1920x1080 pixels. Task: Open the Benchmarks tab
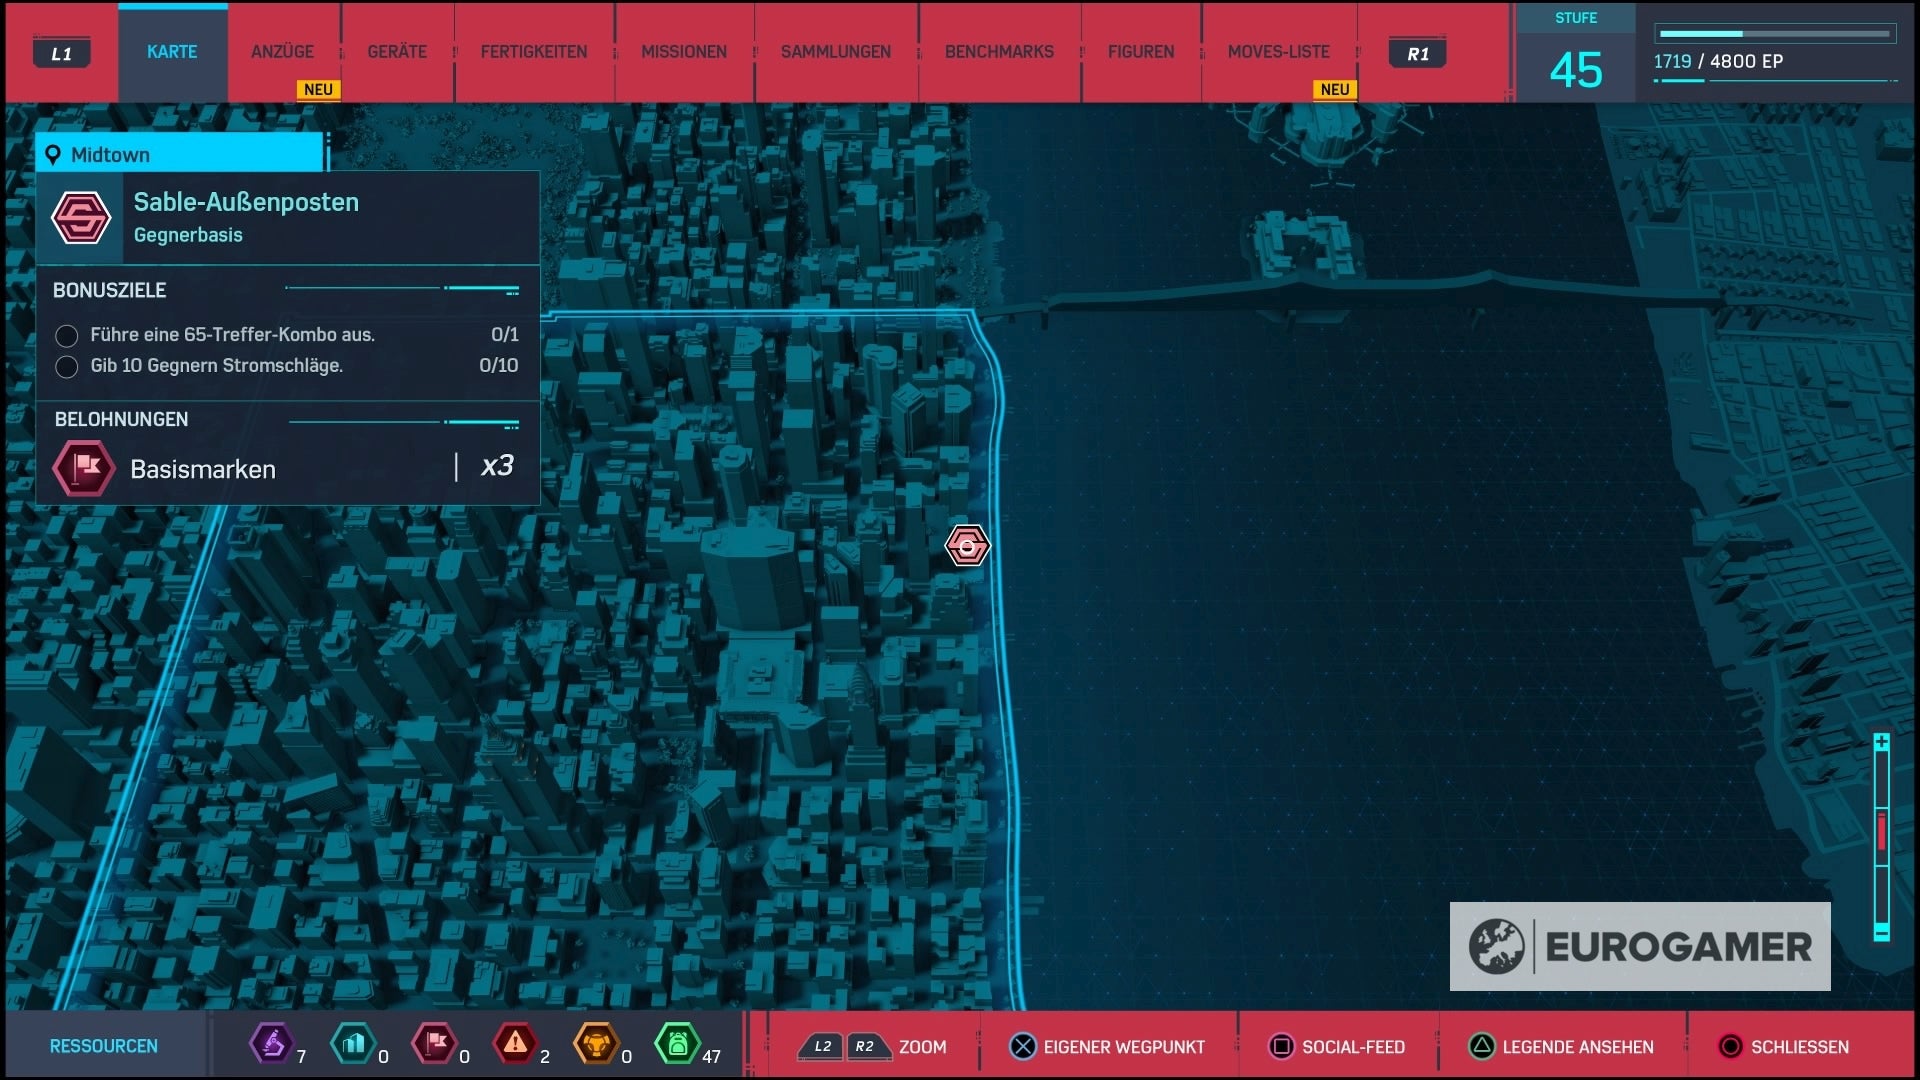999,52
